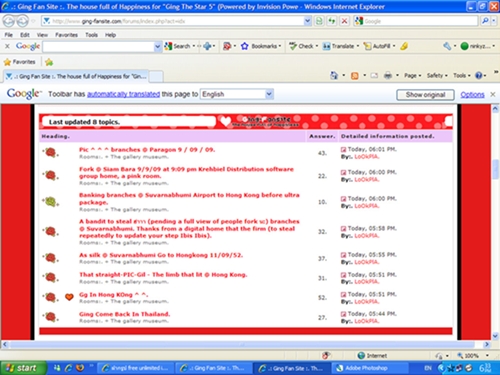This screenshot has width=500, height=375.
Task: Click the browser Back arrow button
Action: pyautogui.click(x=9, y=21)
